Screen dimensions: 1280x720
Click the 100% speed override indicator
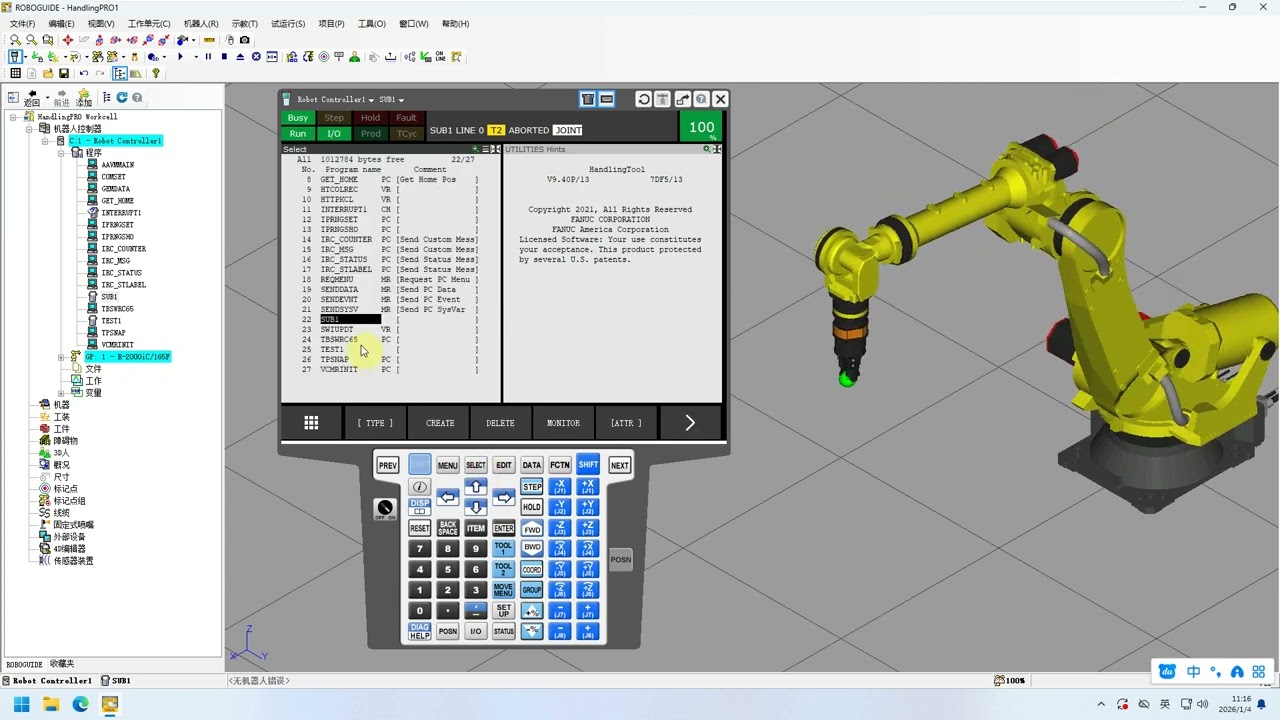[702, 128]
